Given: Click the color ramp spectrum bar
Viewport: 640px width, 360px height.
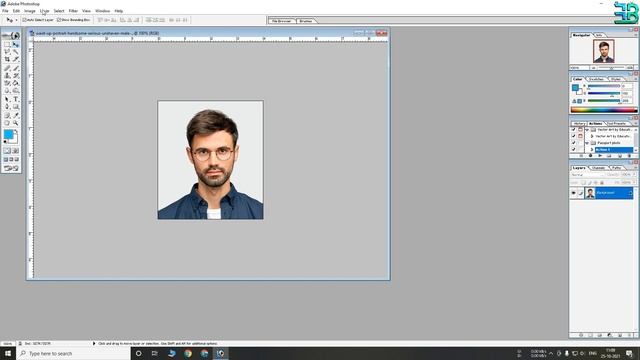Looking at the screenshot, I should [604, 110].
